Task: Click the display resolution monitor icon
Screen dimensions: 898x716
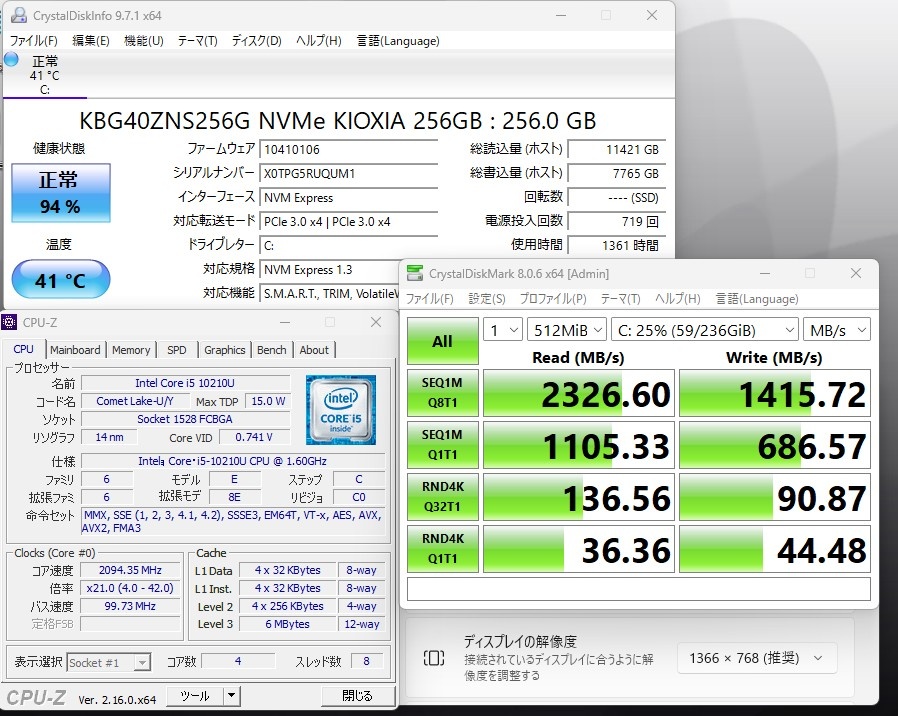Action: [434, 657]
